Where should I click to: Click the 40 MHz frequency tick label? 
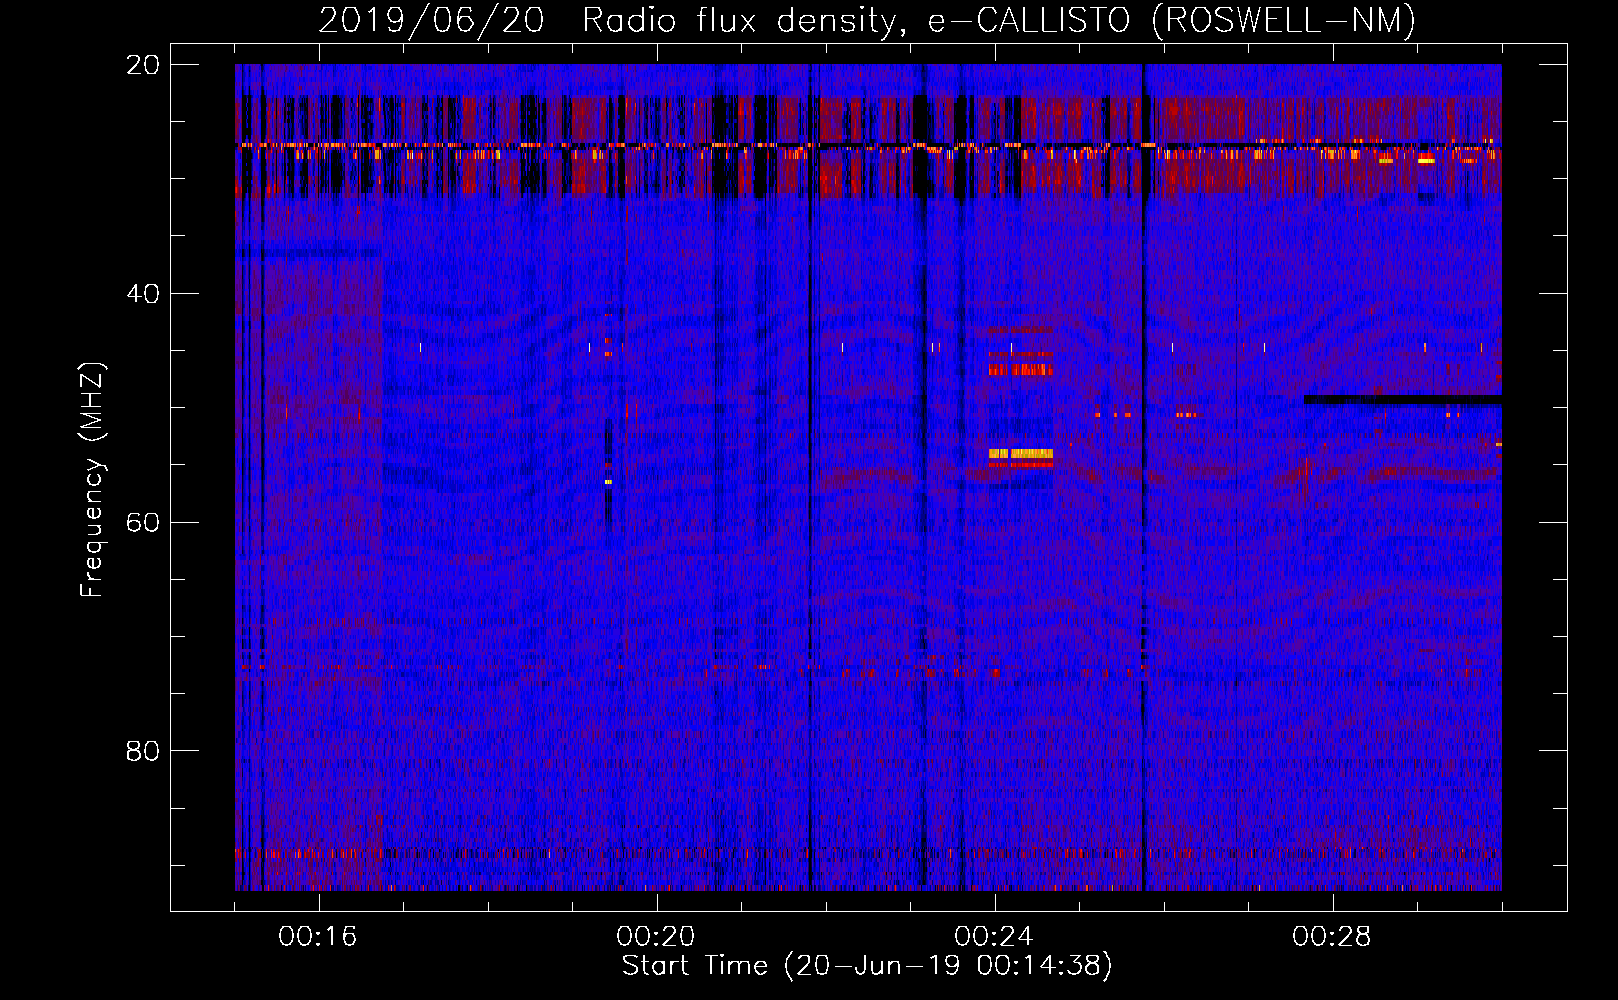tap(143, 294)
